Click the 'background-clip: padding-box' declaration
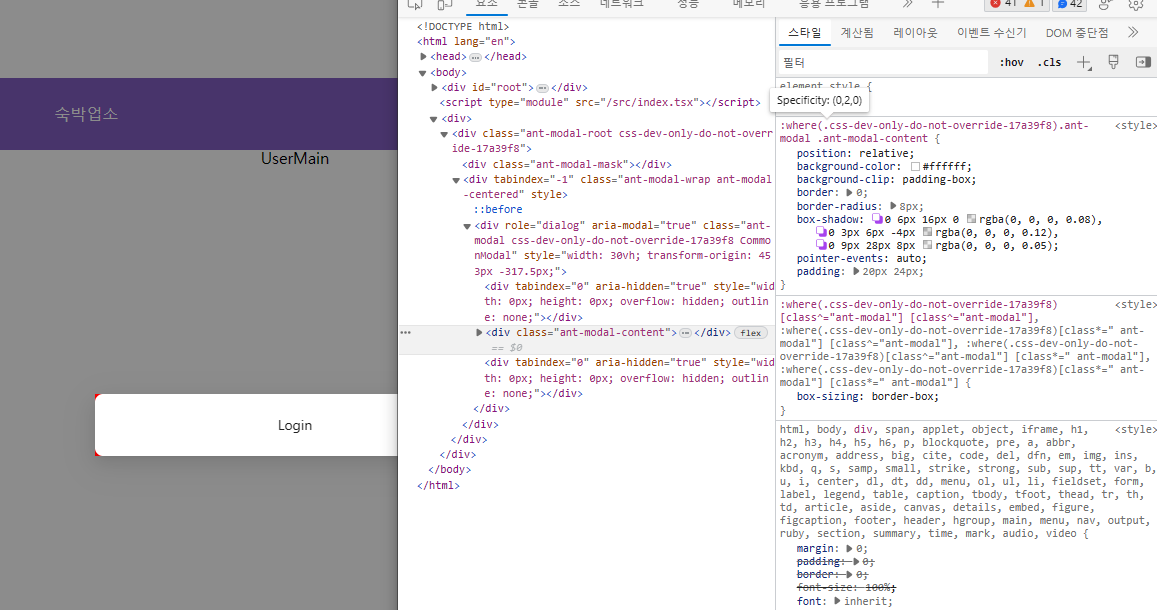 pos(886,180)
